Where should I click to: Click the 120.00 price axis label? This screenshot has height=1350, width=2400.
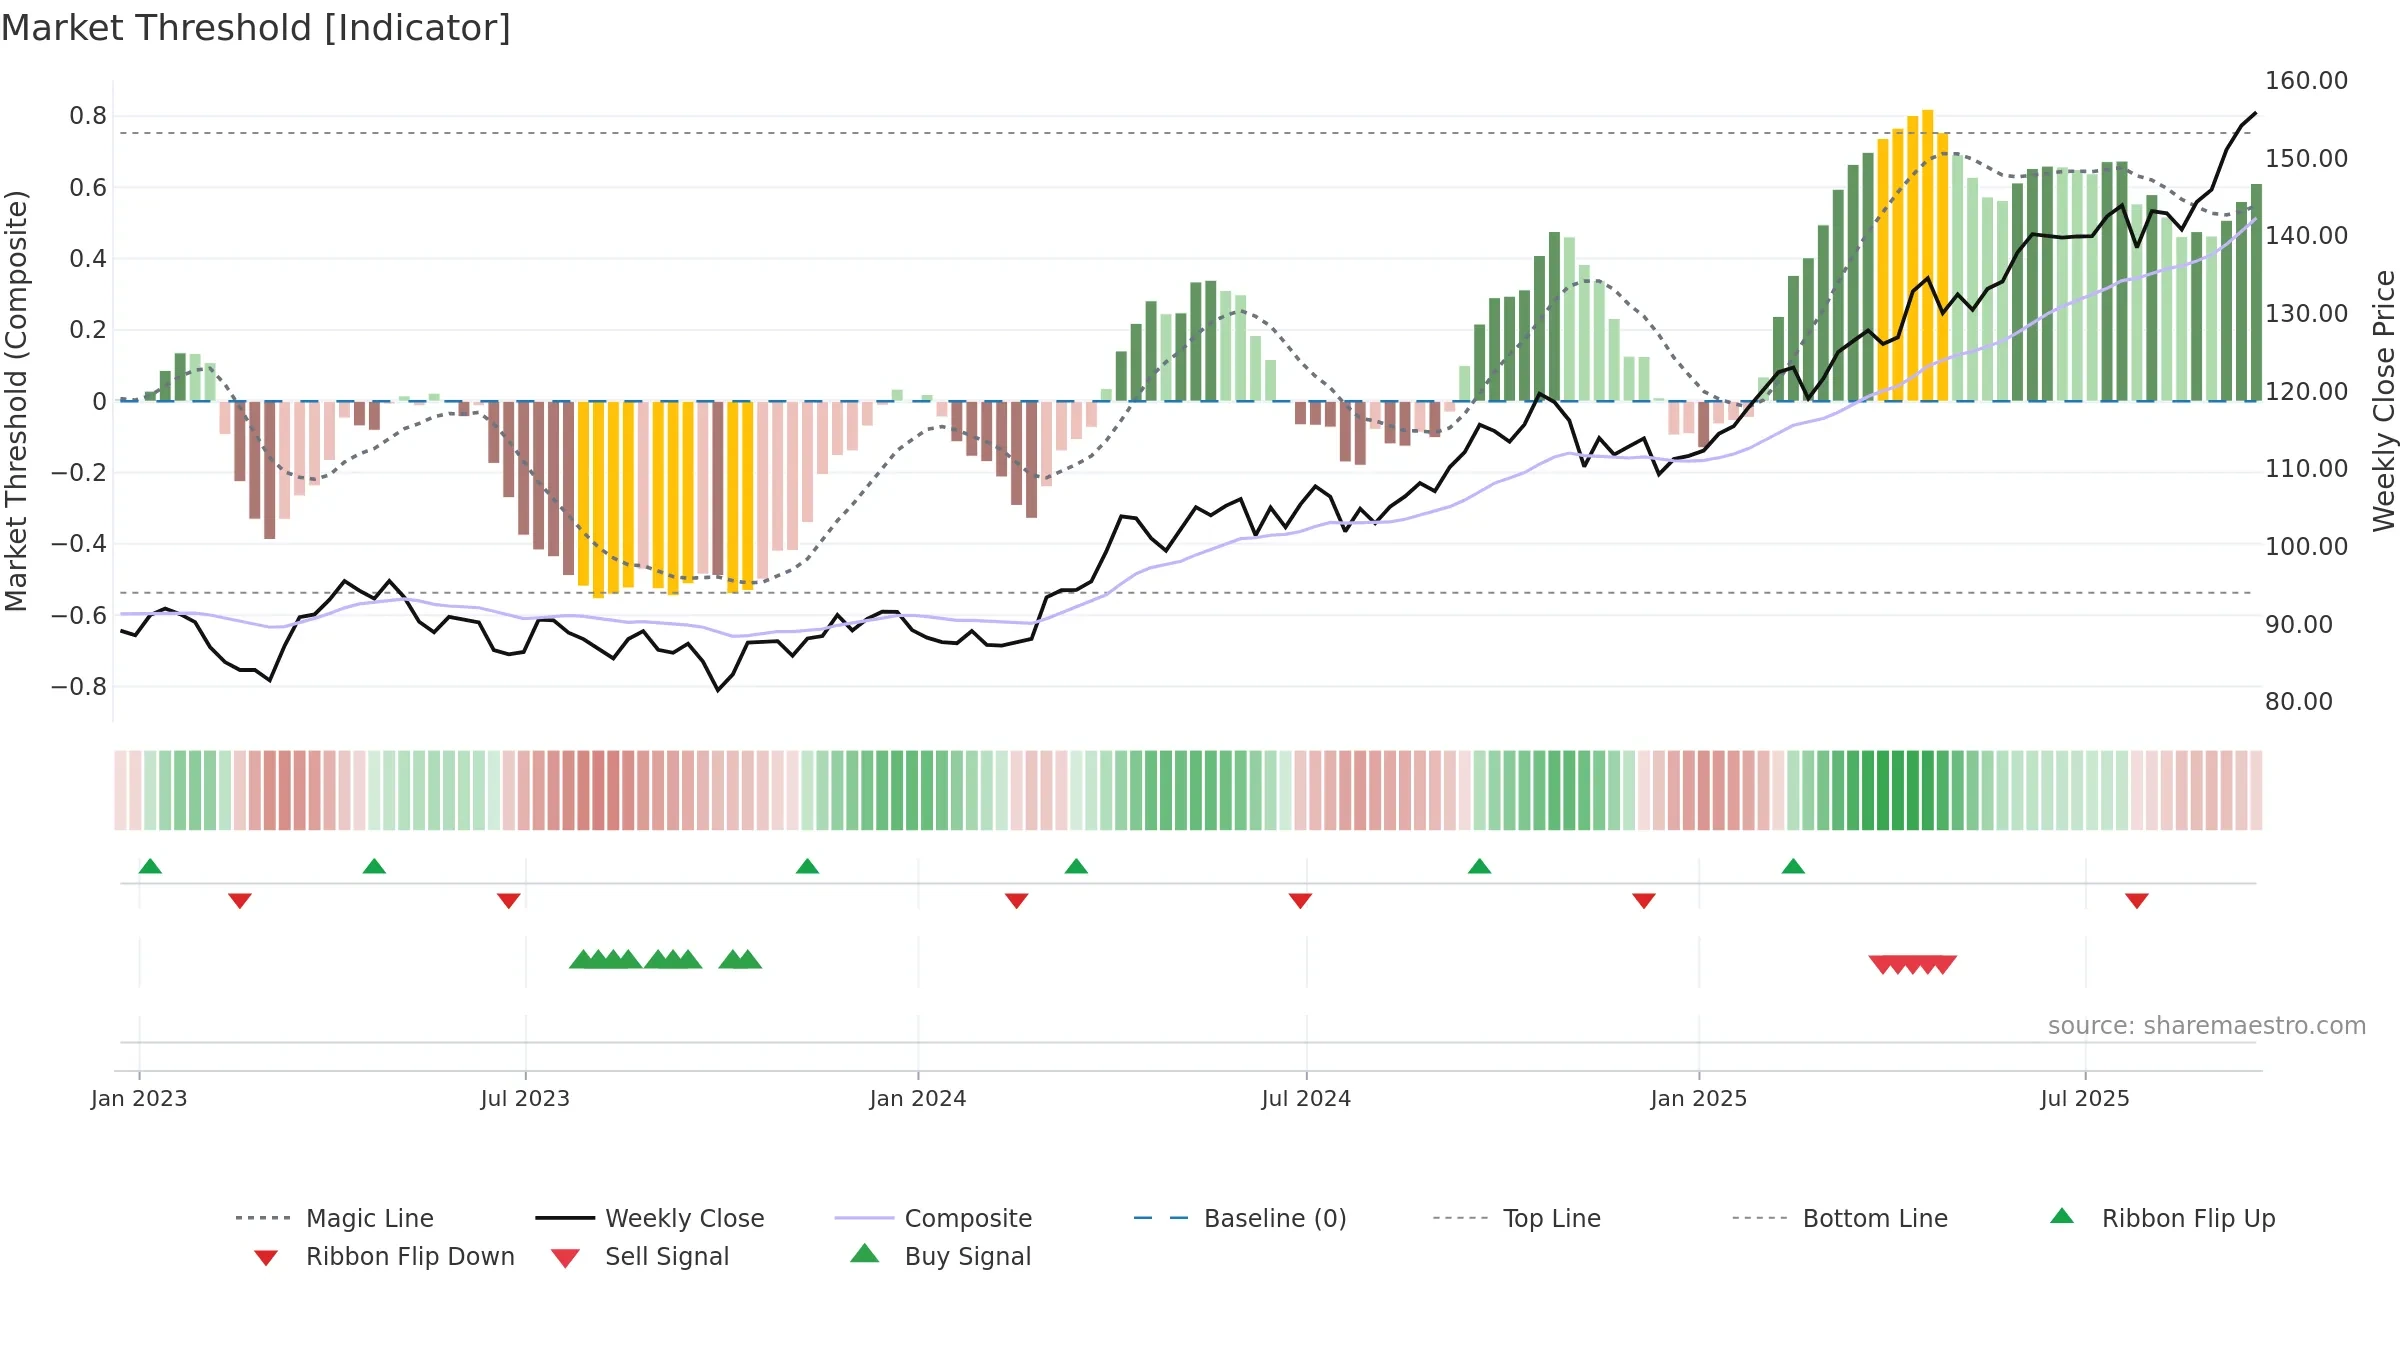(x=2306, y=392)
